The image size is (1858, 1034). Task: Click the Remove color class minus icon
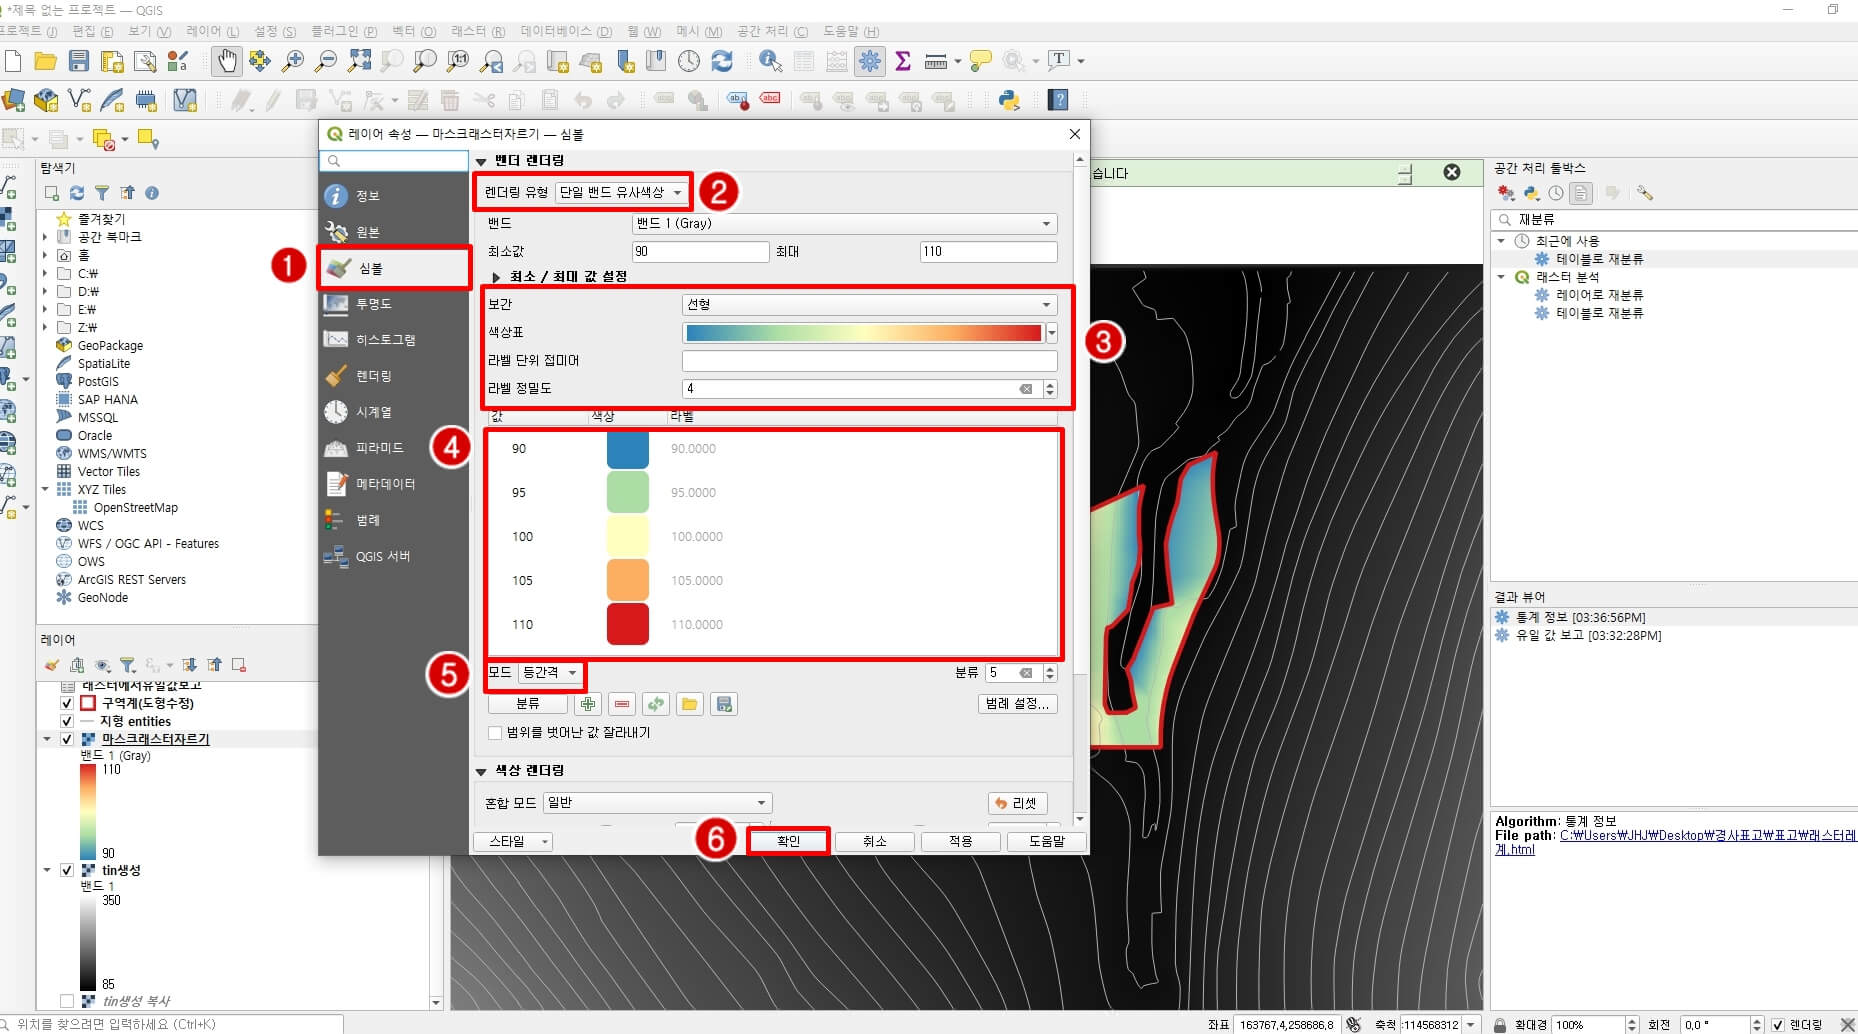coord(622,704)
